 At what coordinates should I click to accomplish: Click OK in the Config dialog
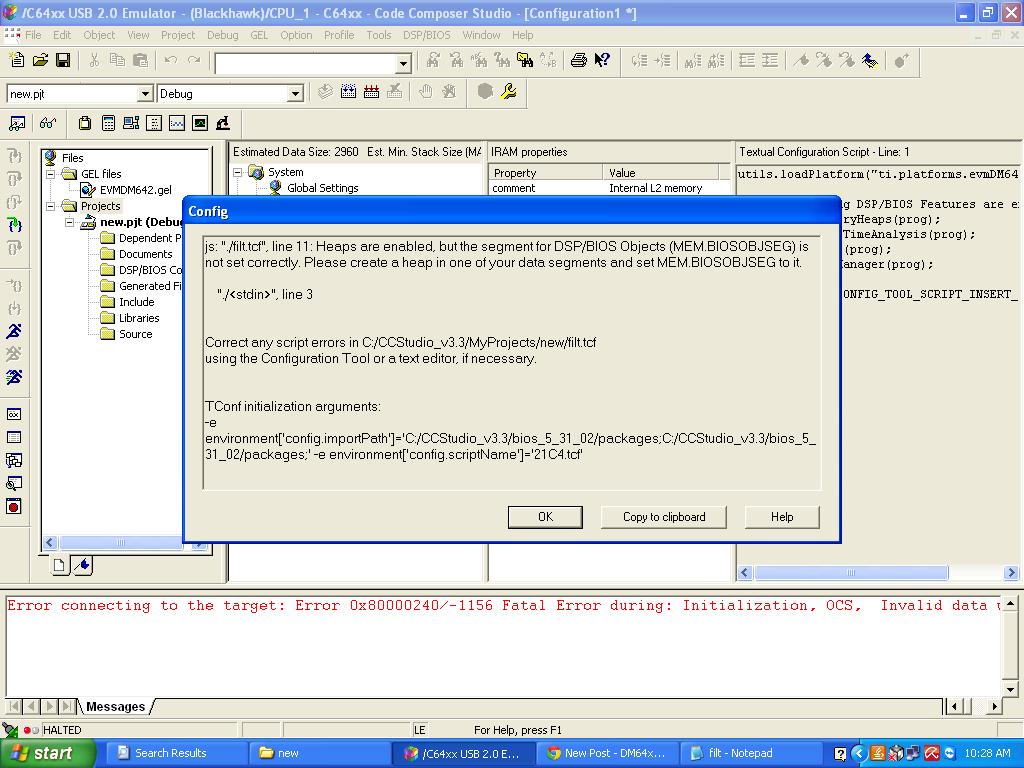coord(545,517)
